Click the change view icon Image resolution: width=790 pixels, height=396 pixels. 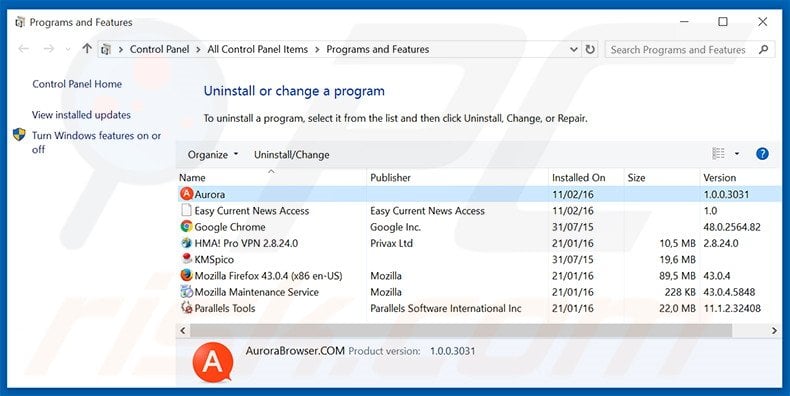[x=718, y=154]
